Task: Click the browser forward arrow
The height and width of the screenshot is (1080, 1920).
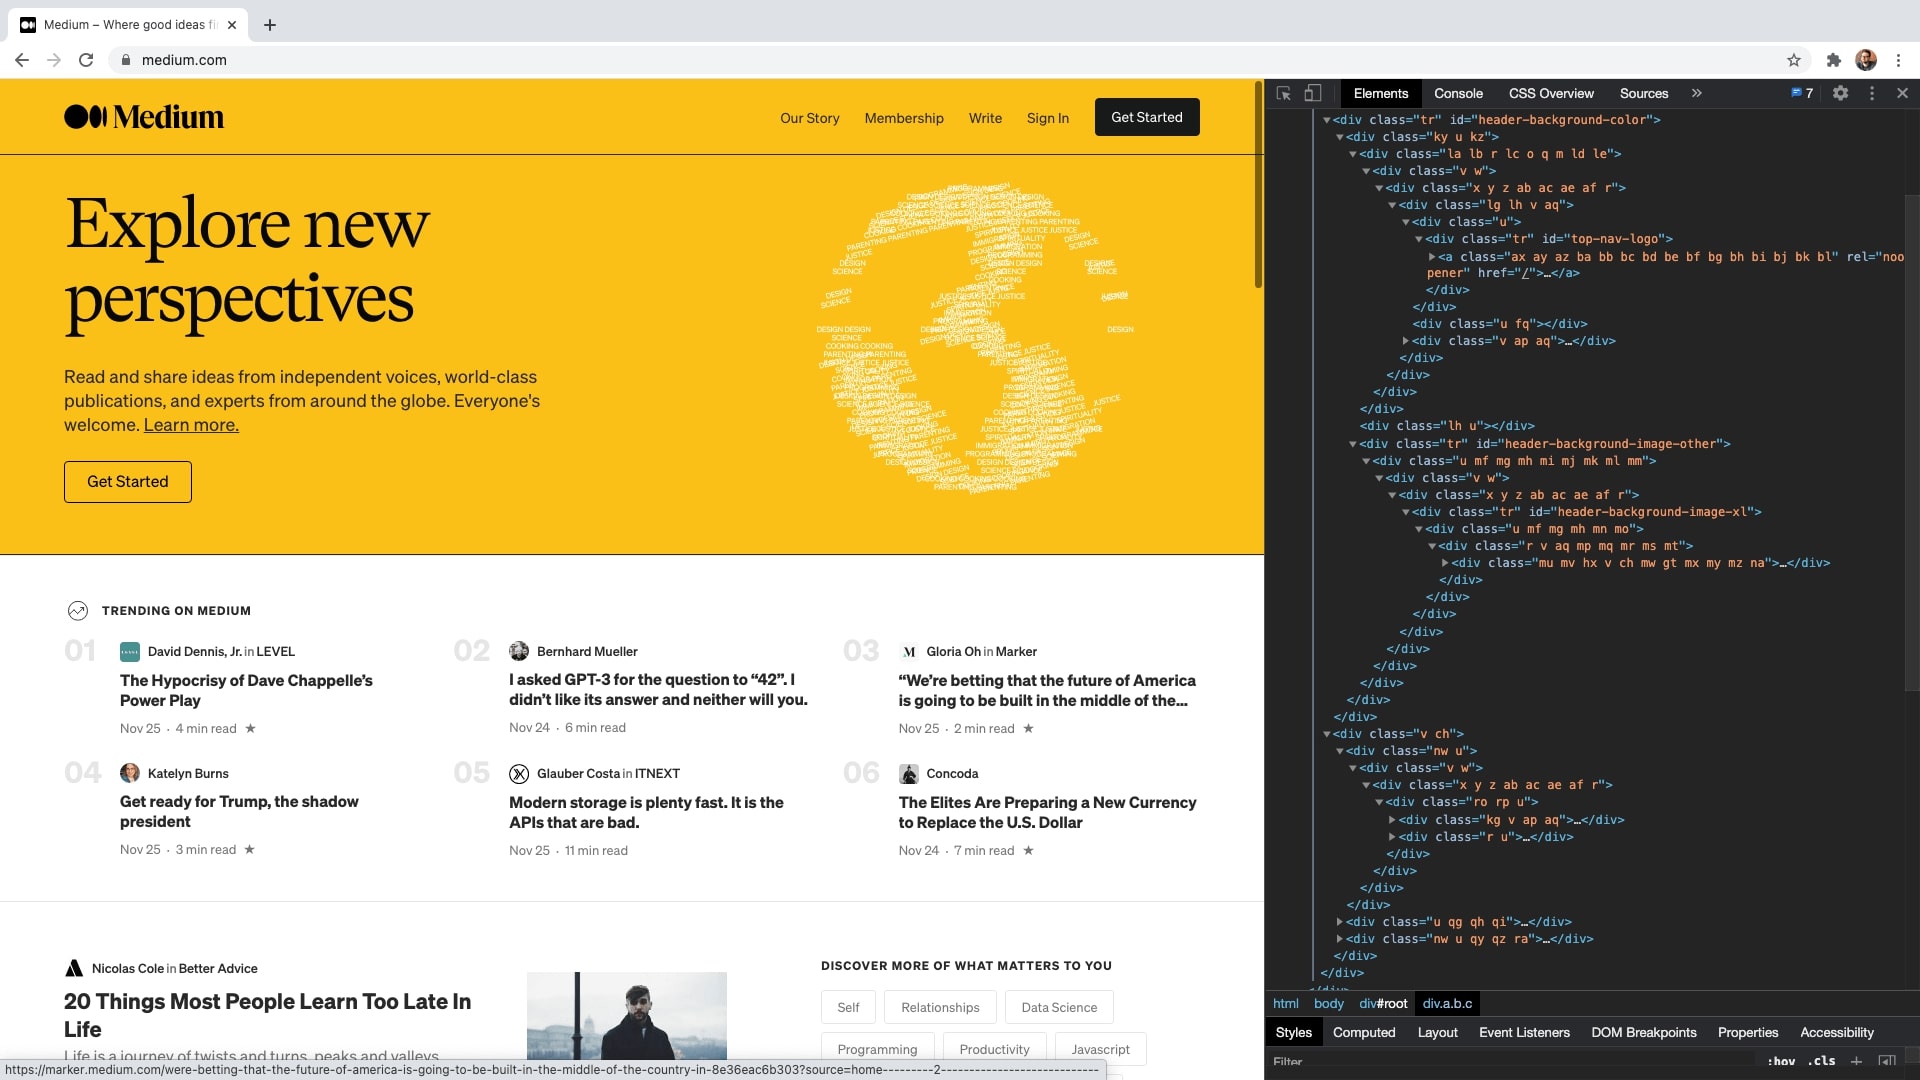Action: (x=54, y=60)
